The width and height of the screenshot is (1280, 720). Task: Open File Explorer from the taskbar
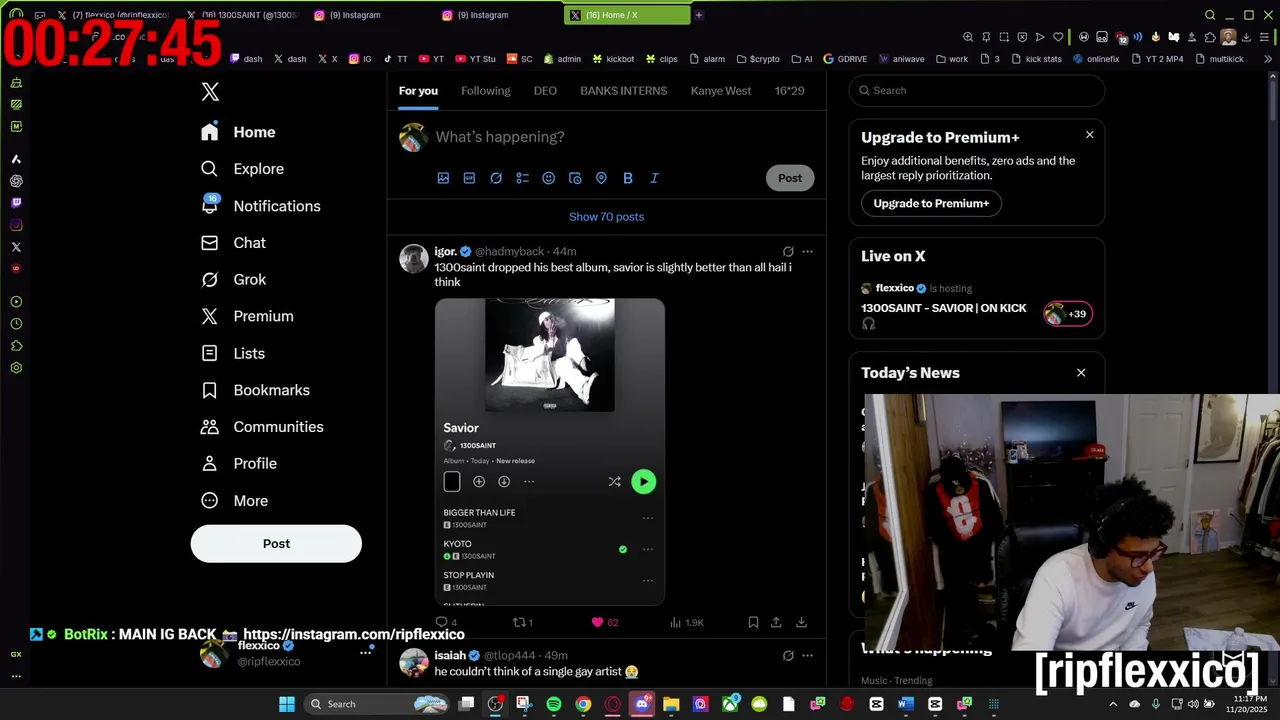[x=671, y=704]
